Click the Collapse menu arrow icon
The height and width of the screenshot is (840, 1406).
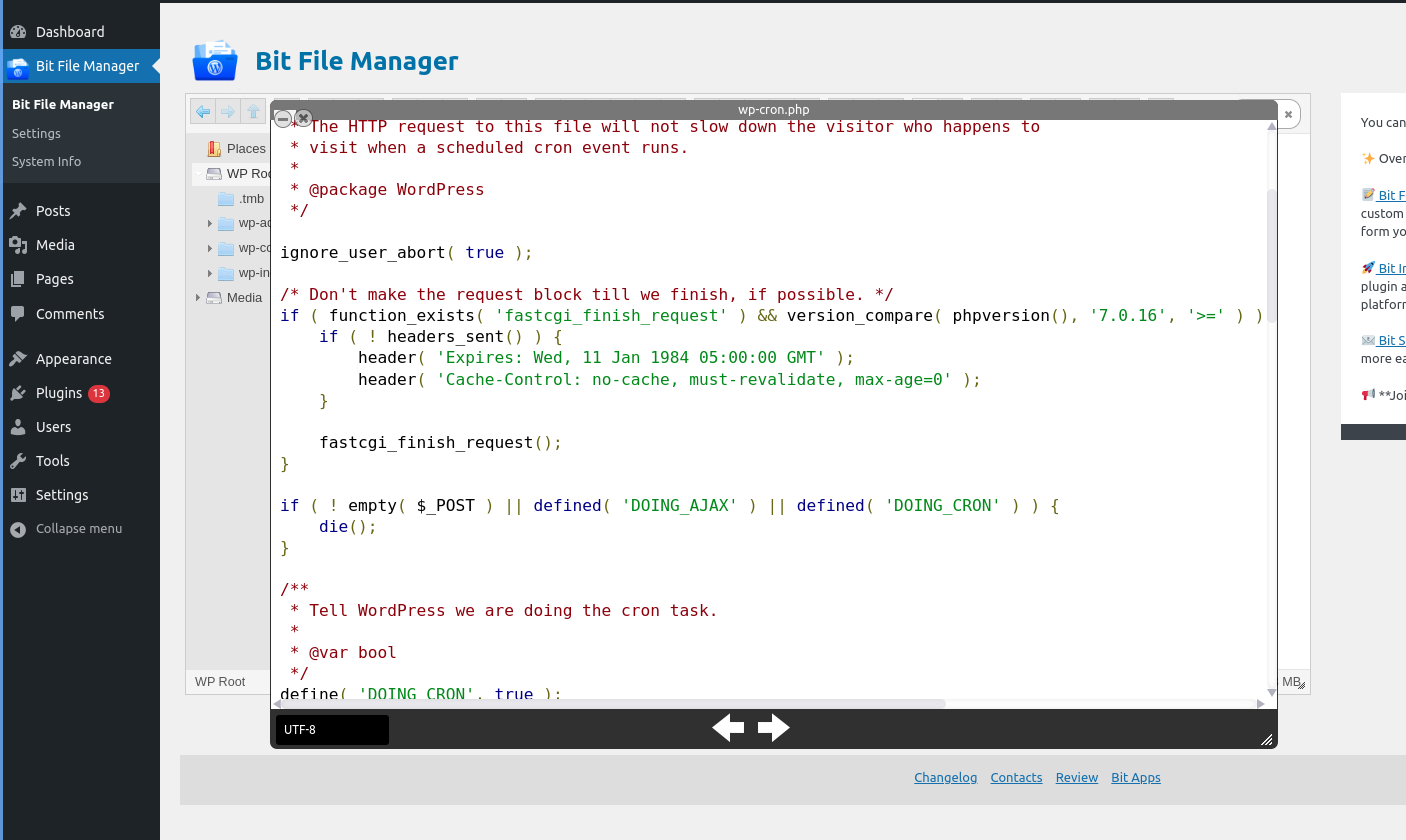[x=18, y=529]
